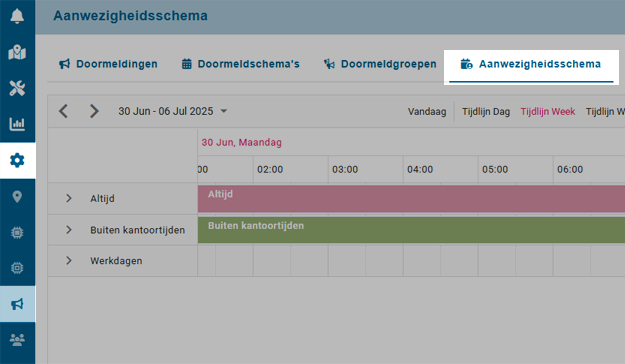
Task: Open the megaphone sidebar icon
Action: (x=17, y=304)
